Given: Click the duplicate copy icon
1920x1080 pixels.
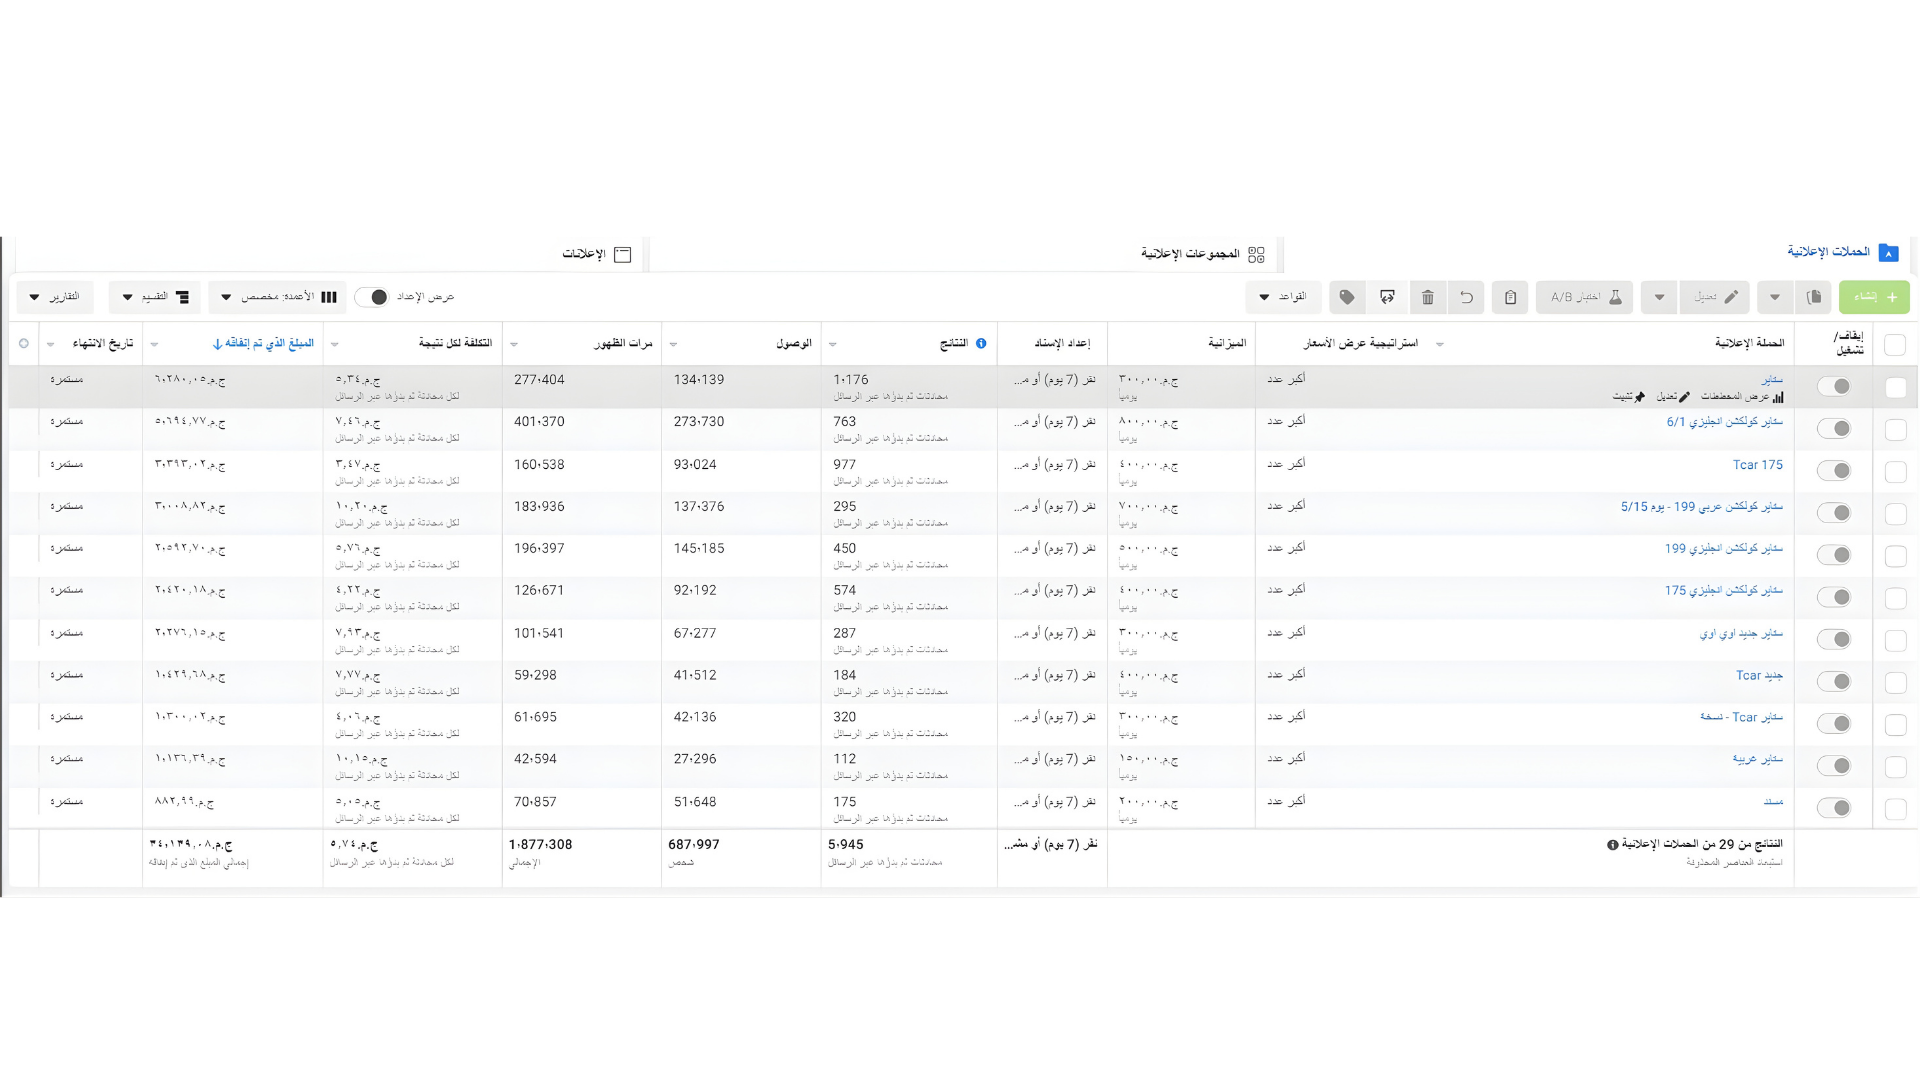Looking at the screenshot, I should (x=1813, y=297).
